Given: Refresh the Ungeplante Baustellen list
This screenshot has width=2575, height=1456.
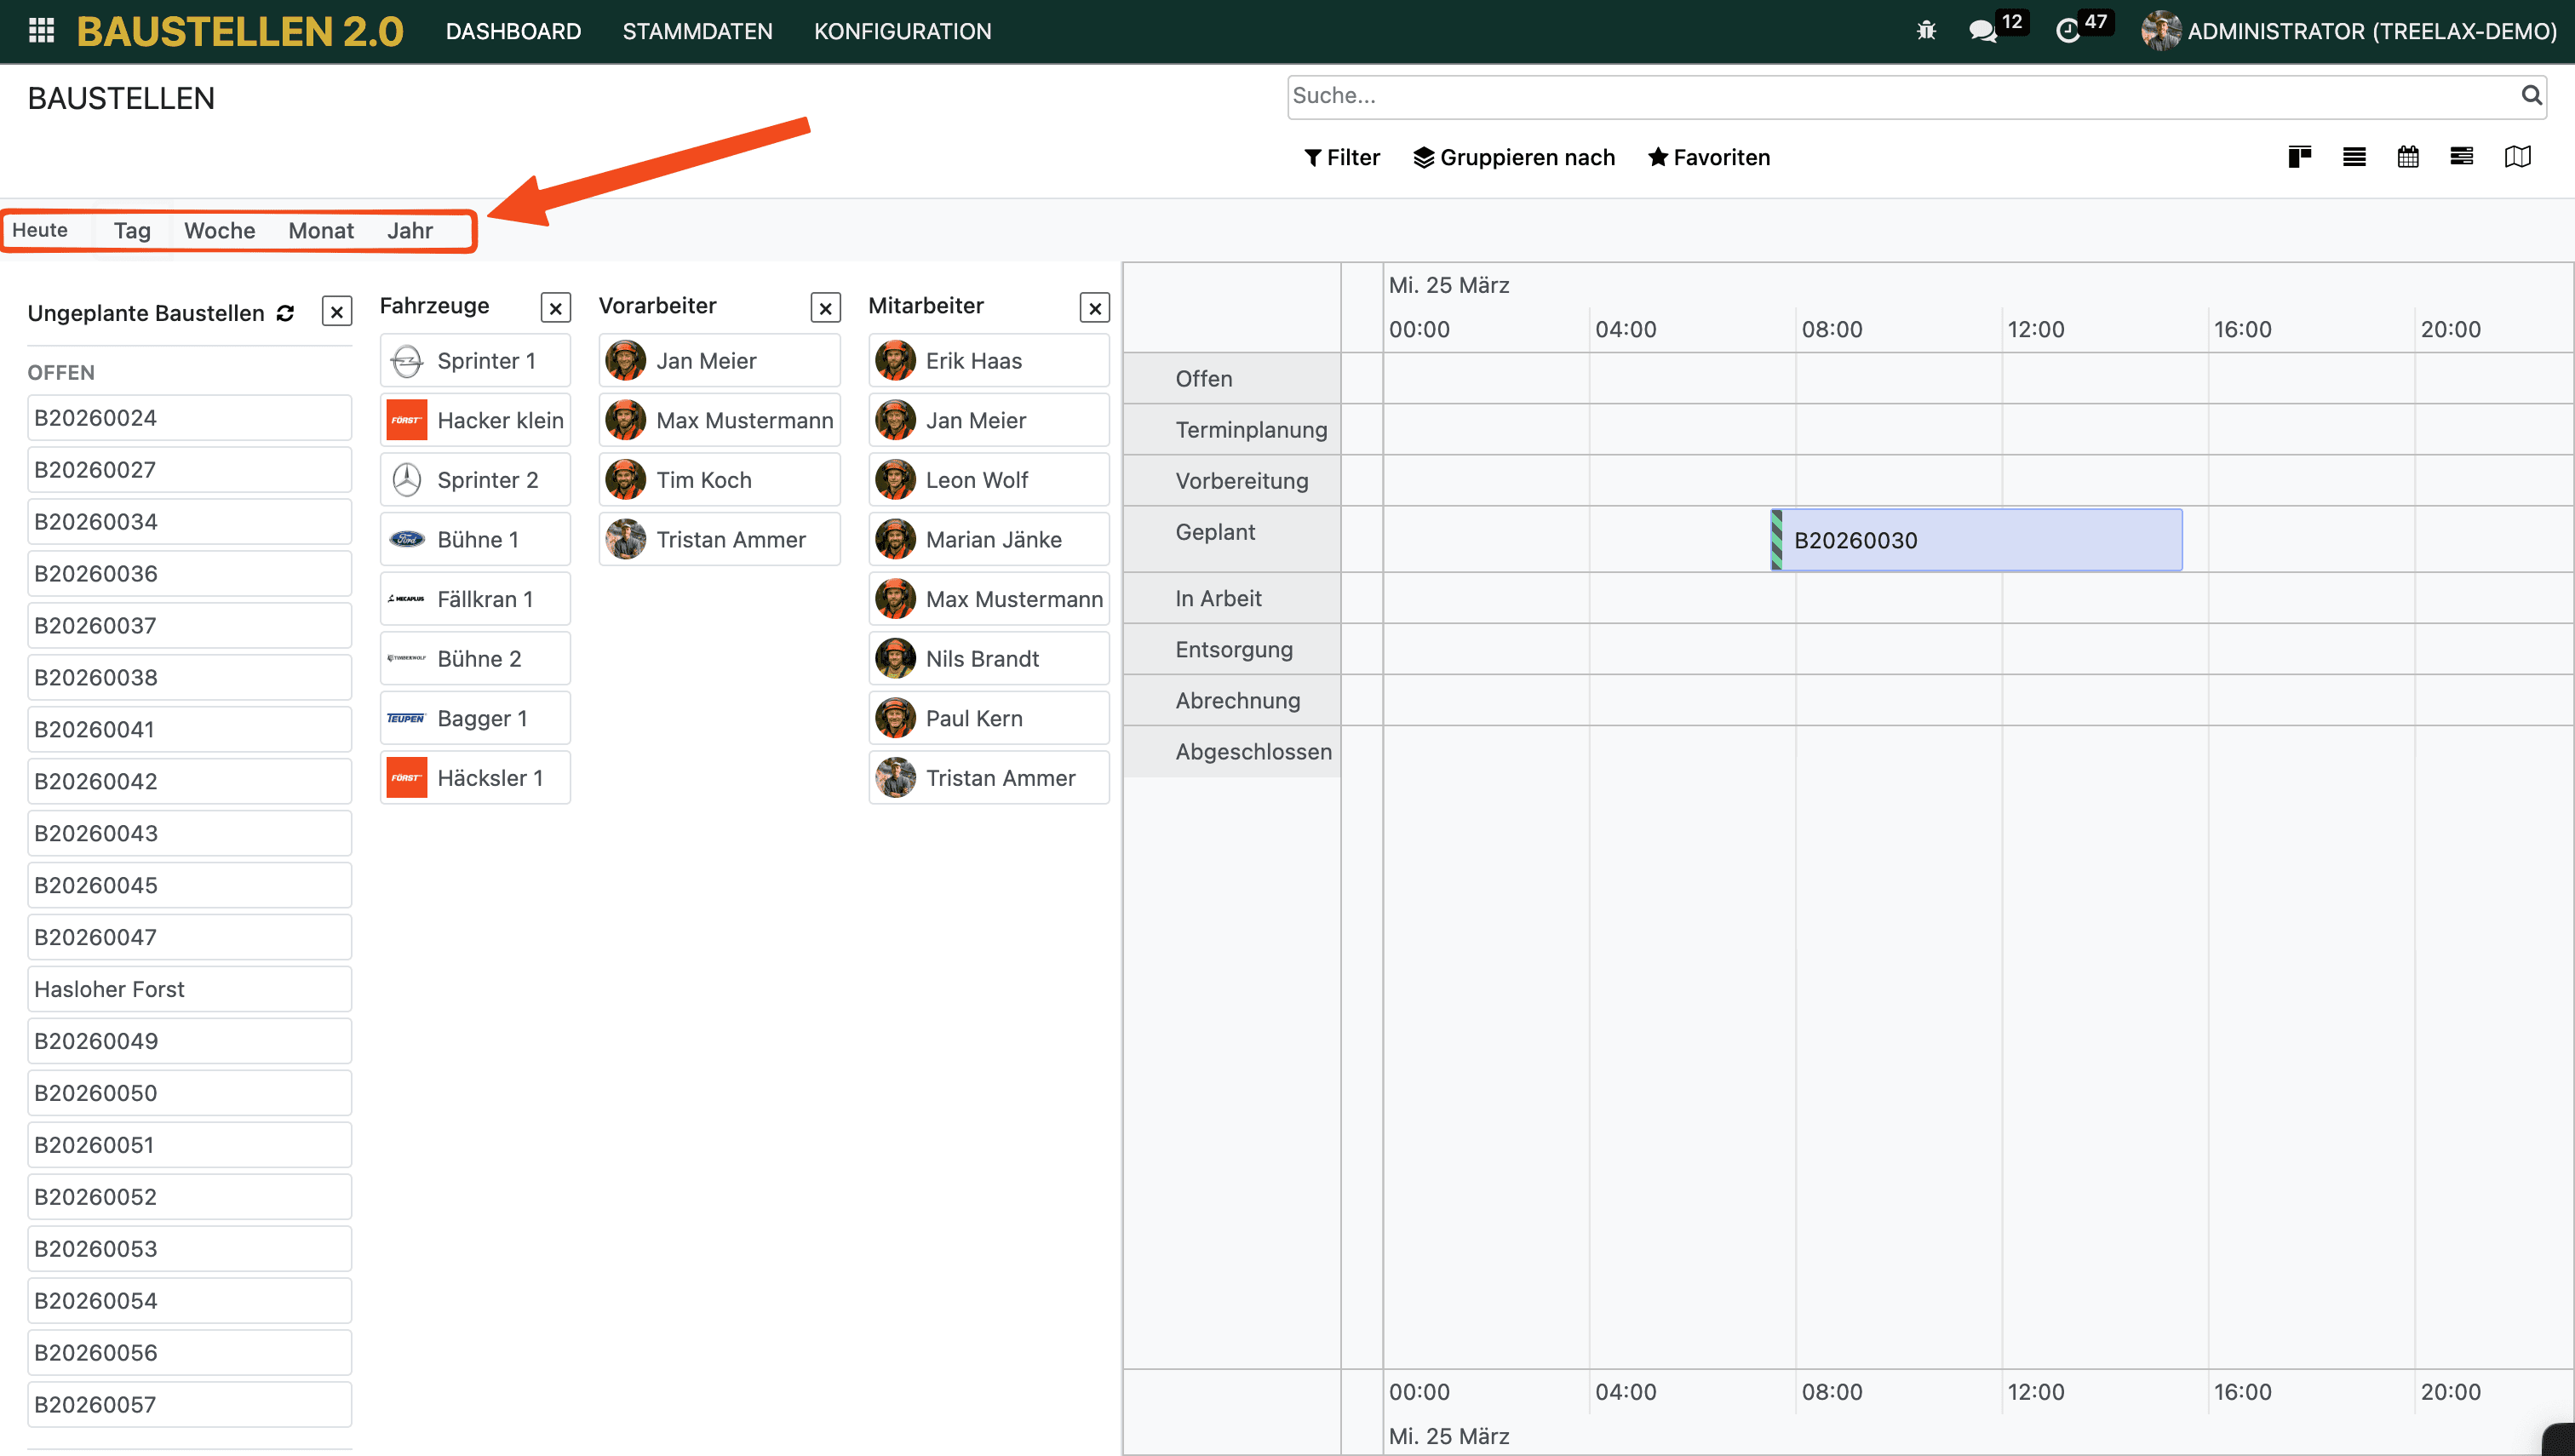Looking at the screenshot, I should click(285, 313).
